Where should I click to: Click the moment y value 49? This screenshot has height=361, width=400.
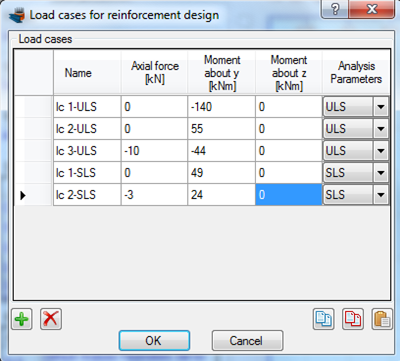(x=222, y=173)
